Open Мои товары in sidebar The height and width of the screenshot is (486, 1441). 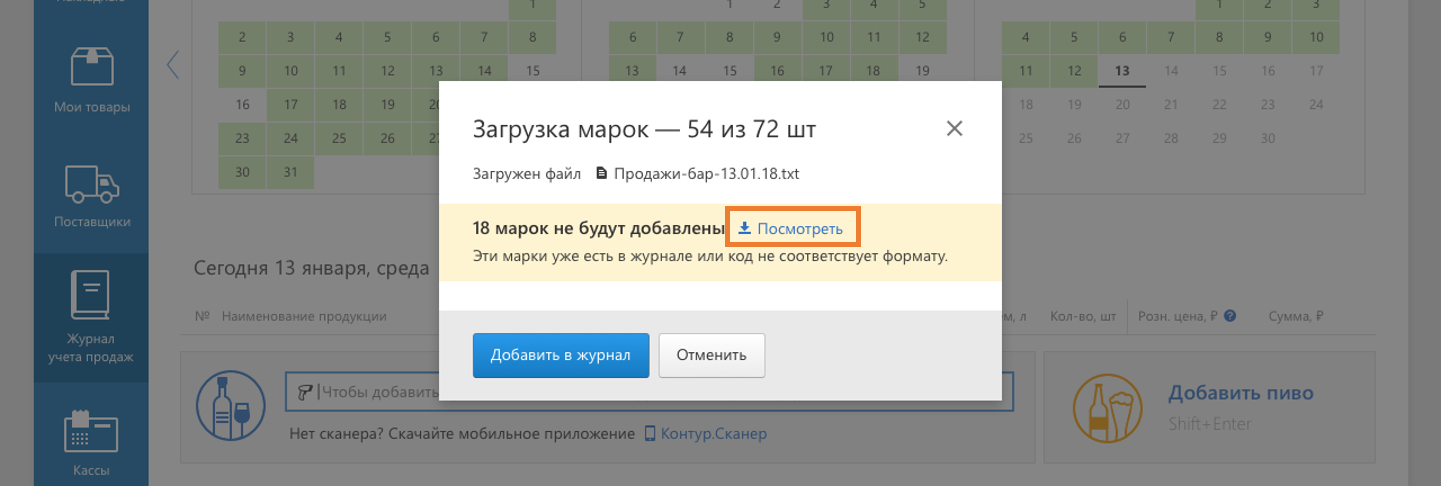coord(92,80)
